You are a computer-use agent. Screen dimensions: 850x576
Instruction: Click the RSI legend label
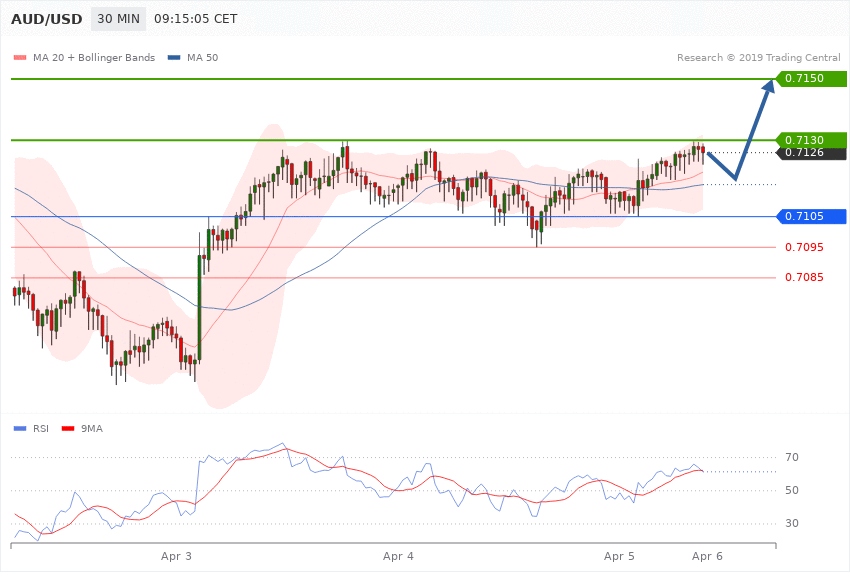pos(41,429)
